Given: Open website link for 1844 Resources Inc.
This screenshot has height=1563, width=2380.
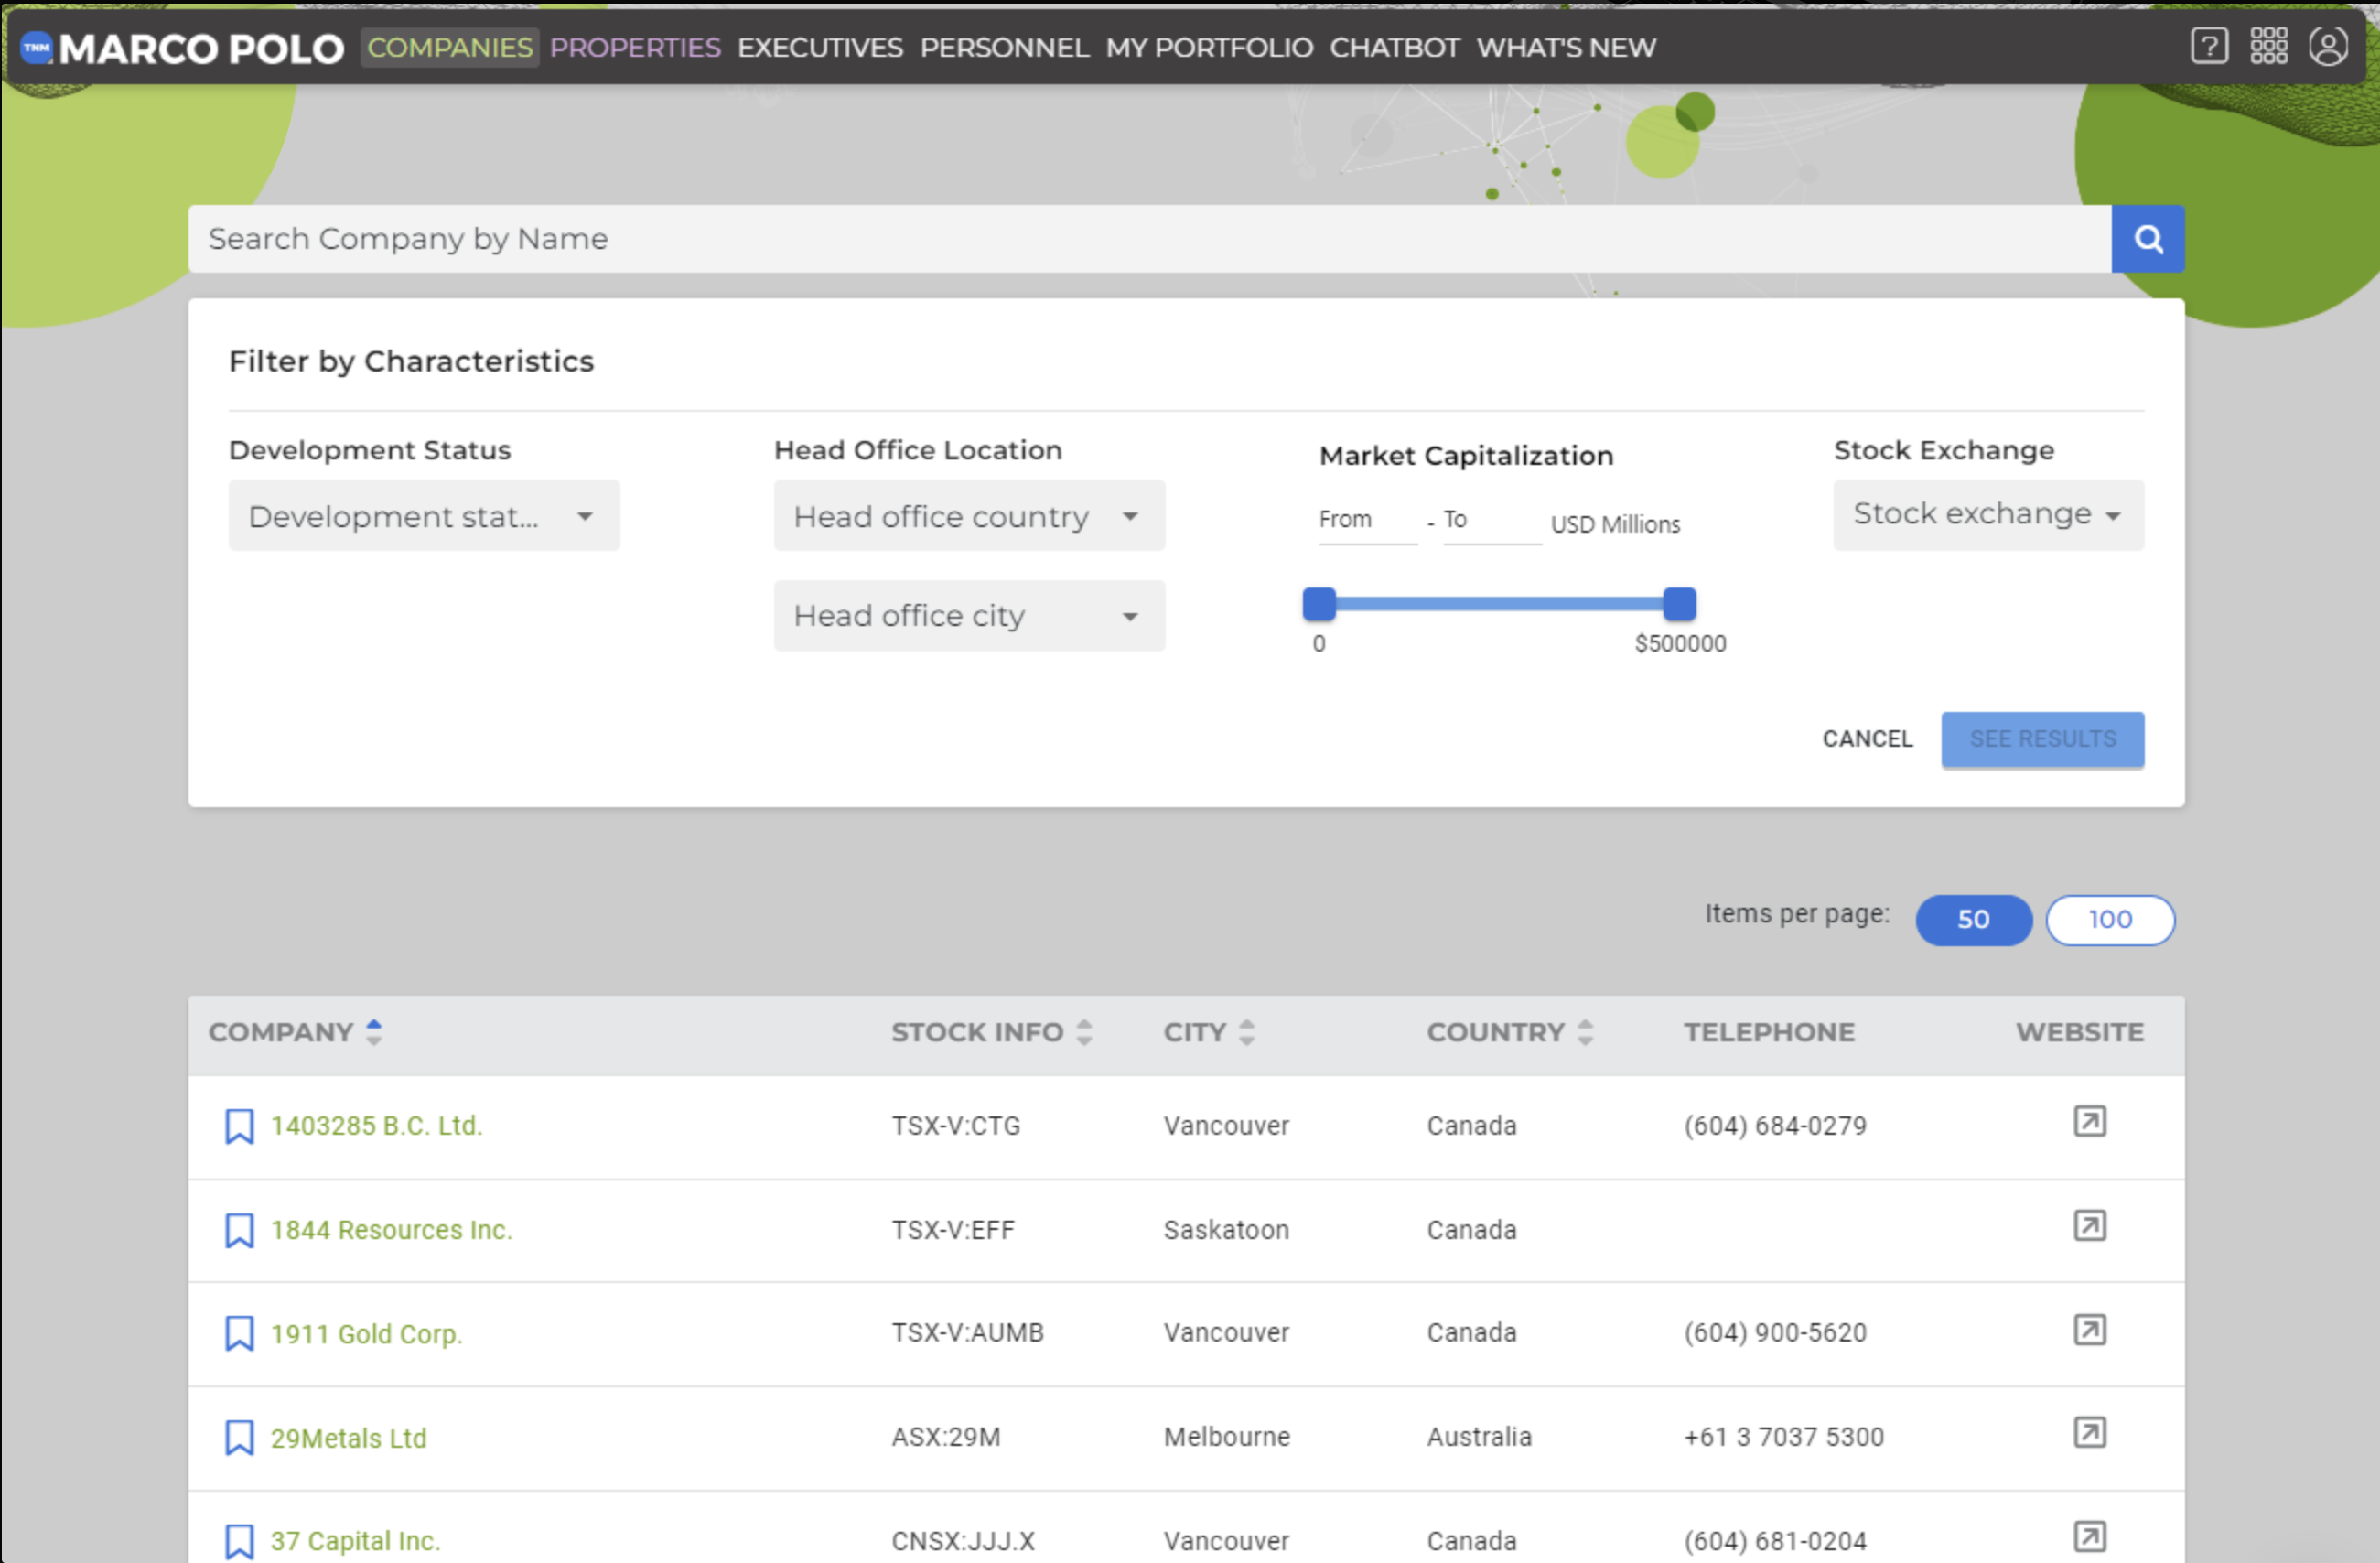Looking at the screenshot, I should pos(2089,1225).
